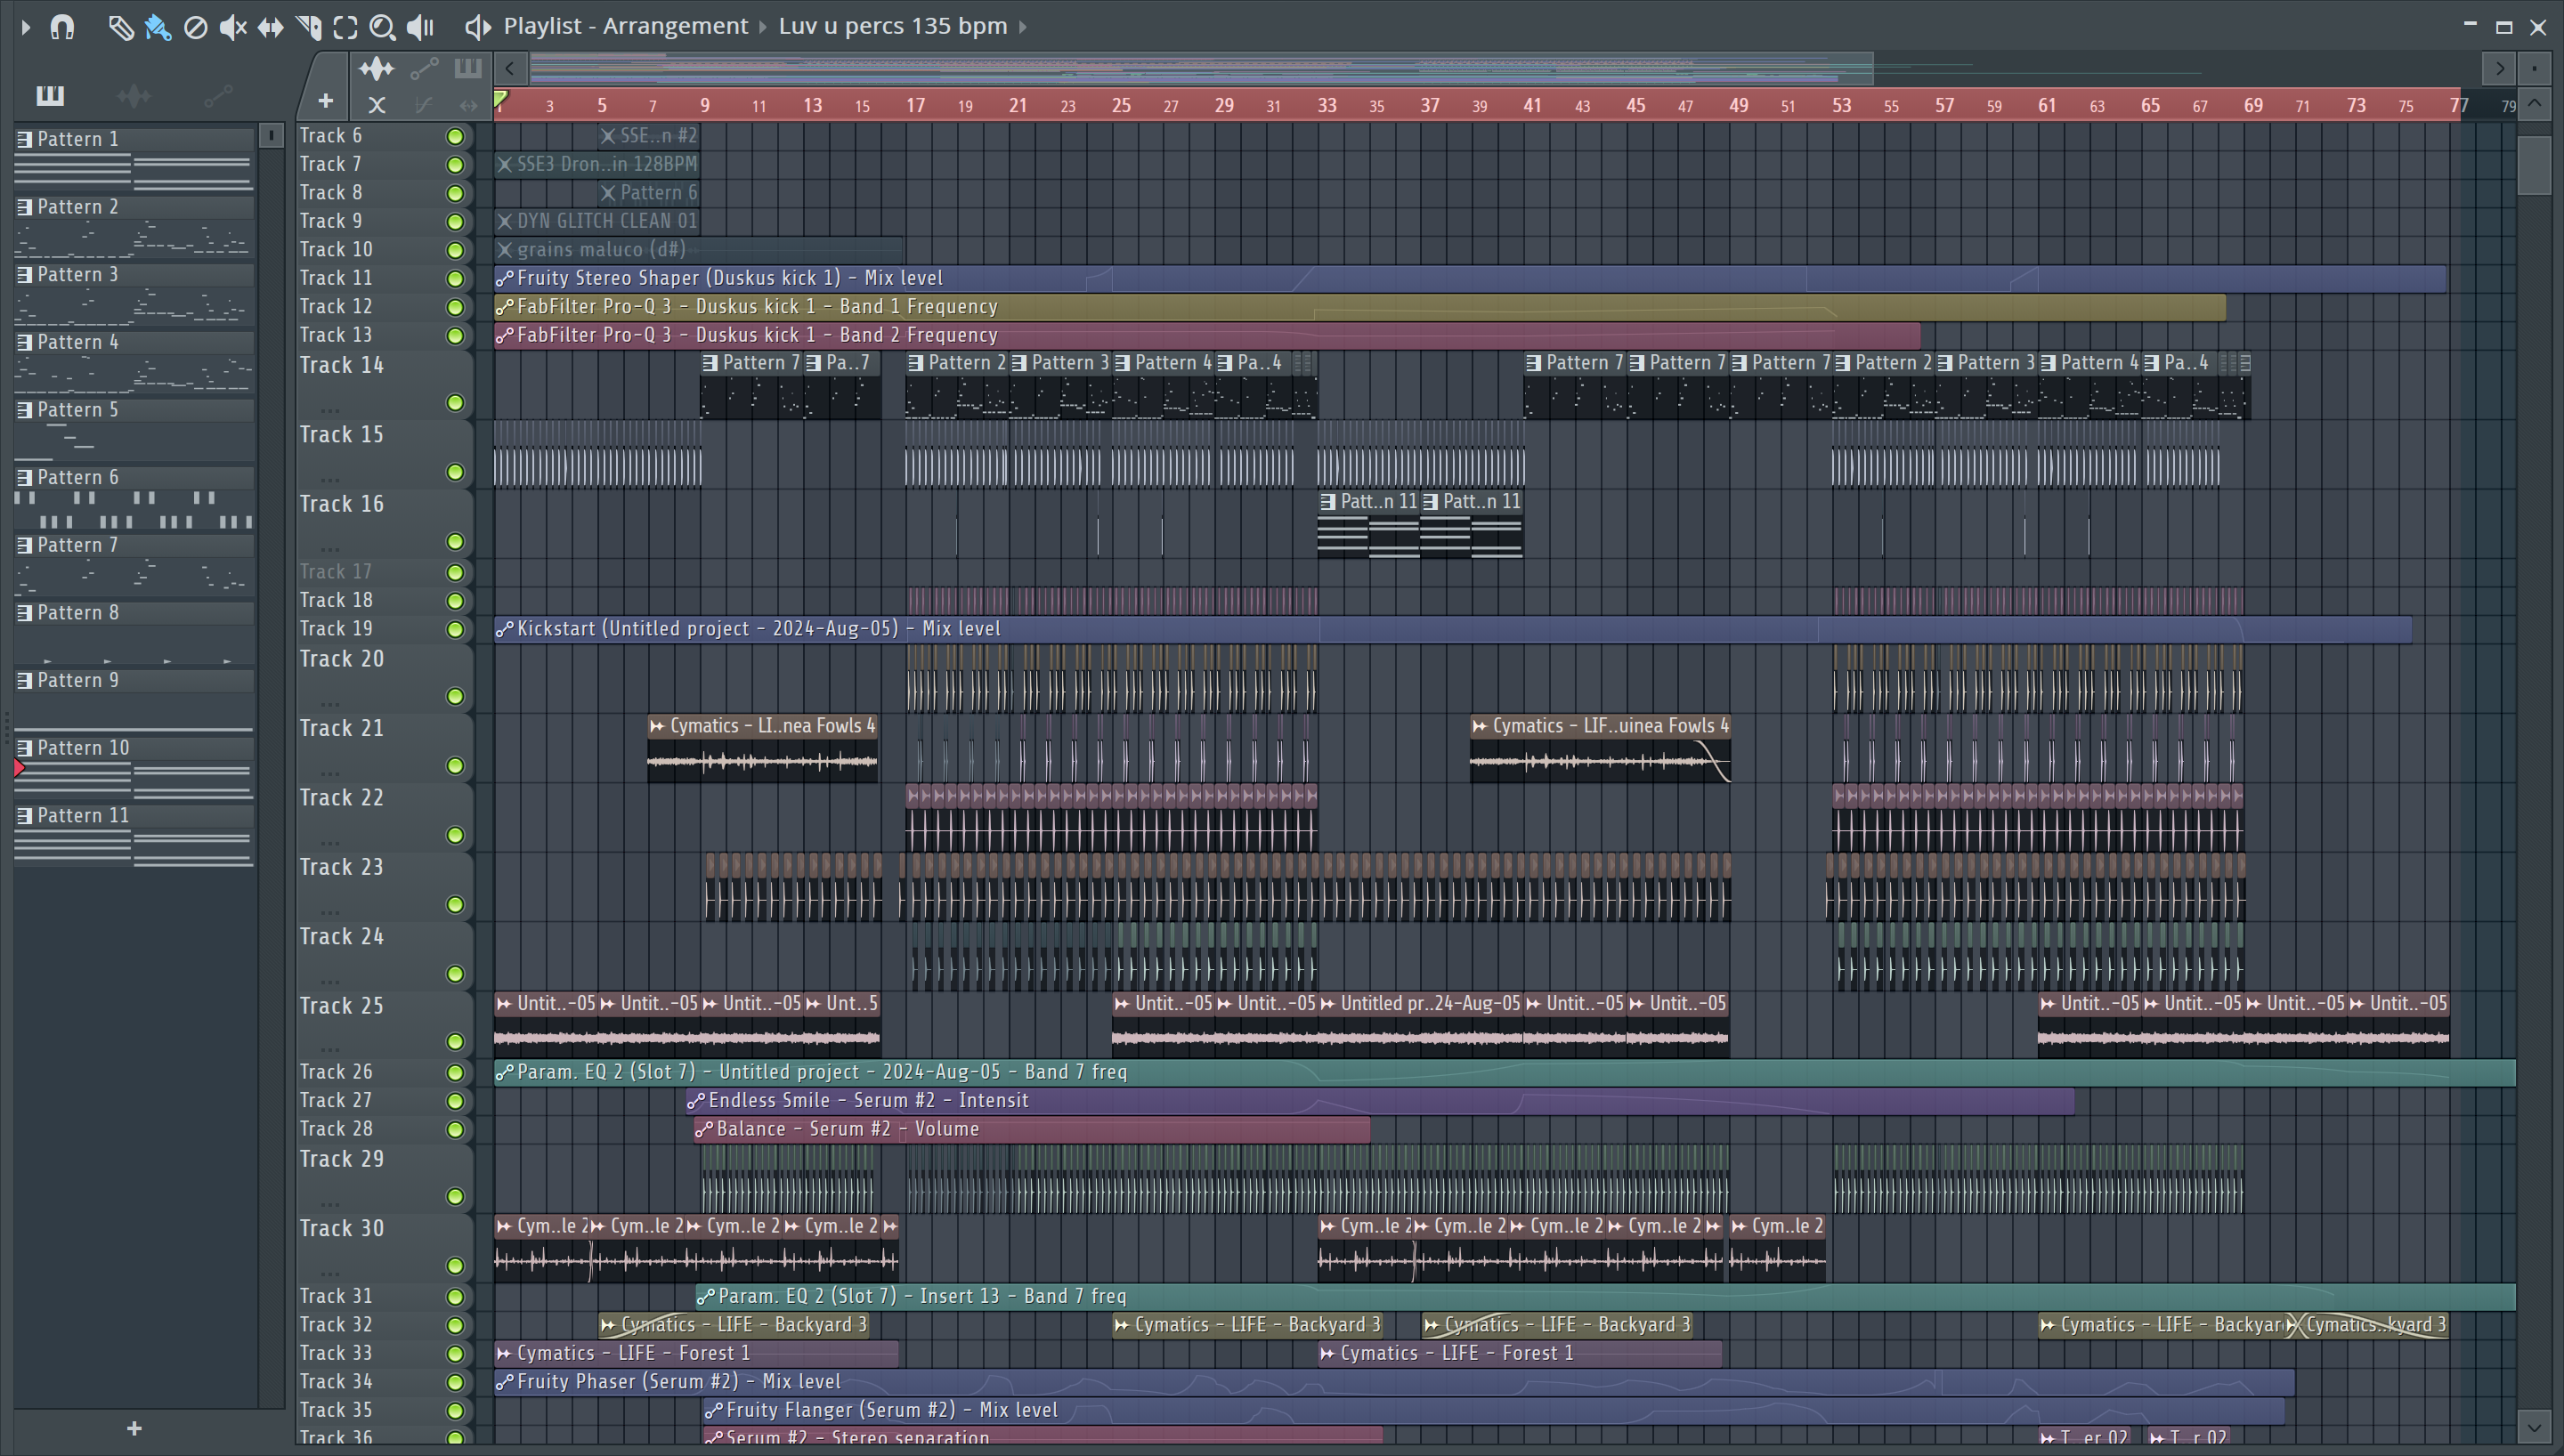Select Pattern 5 in the picker

coord(134,430)
